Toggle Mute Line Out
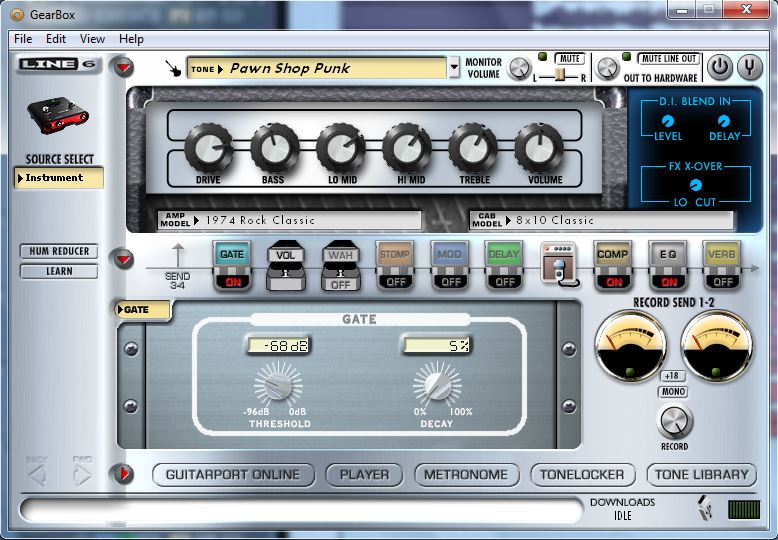Viewport: 778px width, 540px height. coord(668,59)
